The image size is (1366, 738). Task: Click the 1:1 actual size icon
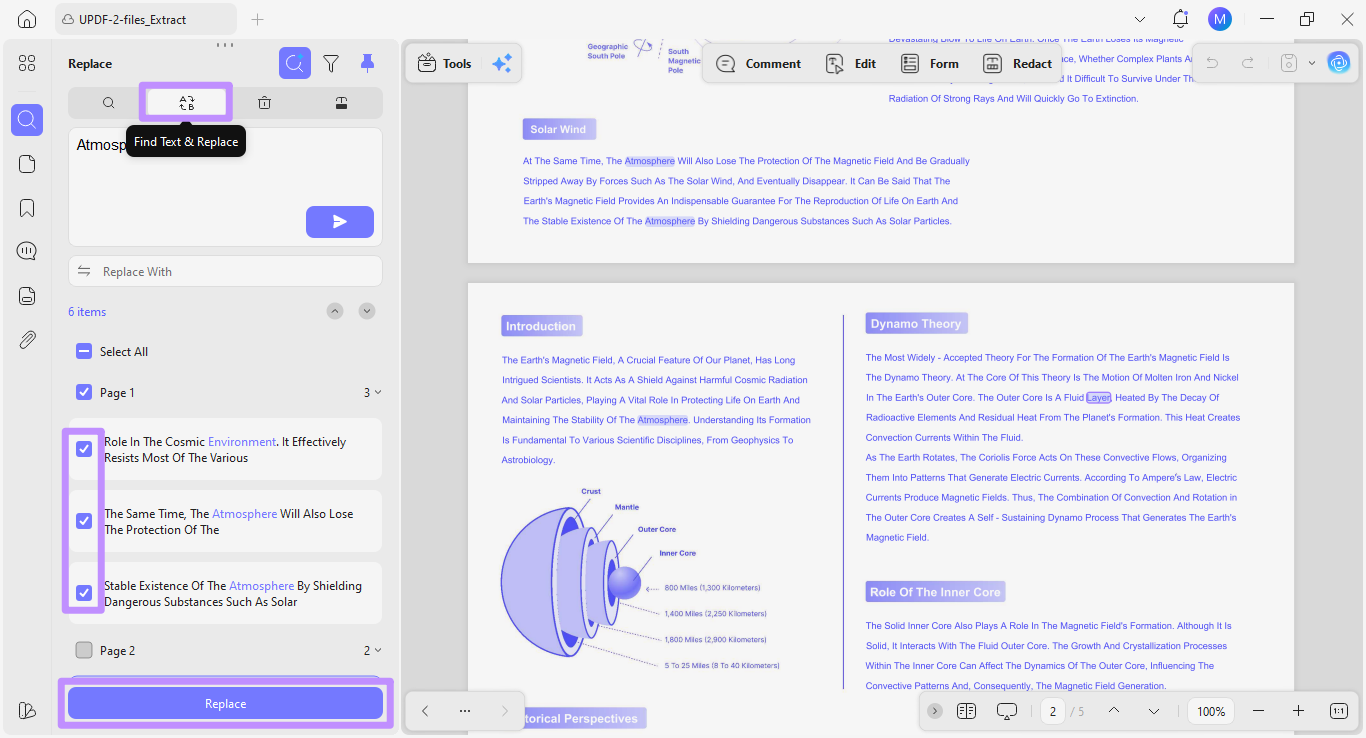(1339, 711)
